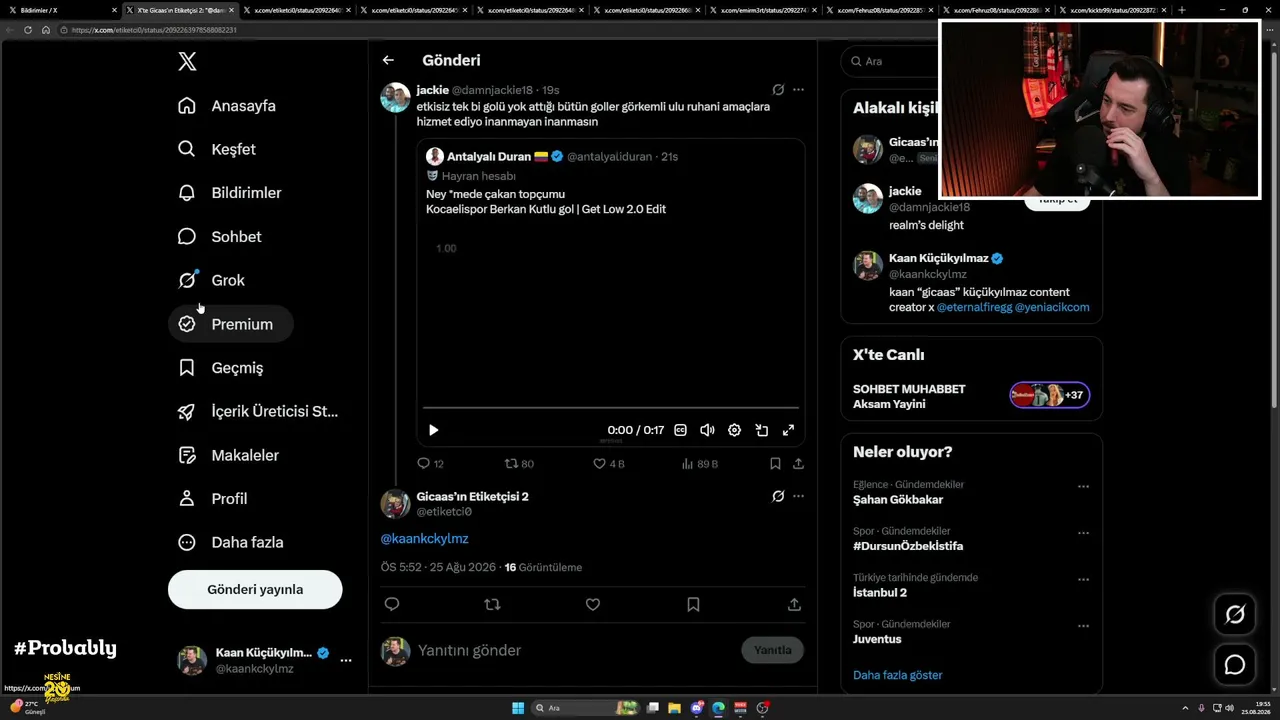Open quoted Antalyalı Duran post header
This screenshot has width=1280, height=720.
(x=552, y=156)
